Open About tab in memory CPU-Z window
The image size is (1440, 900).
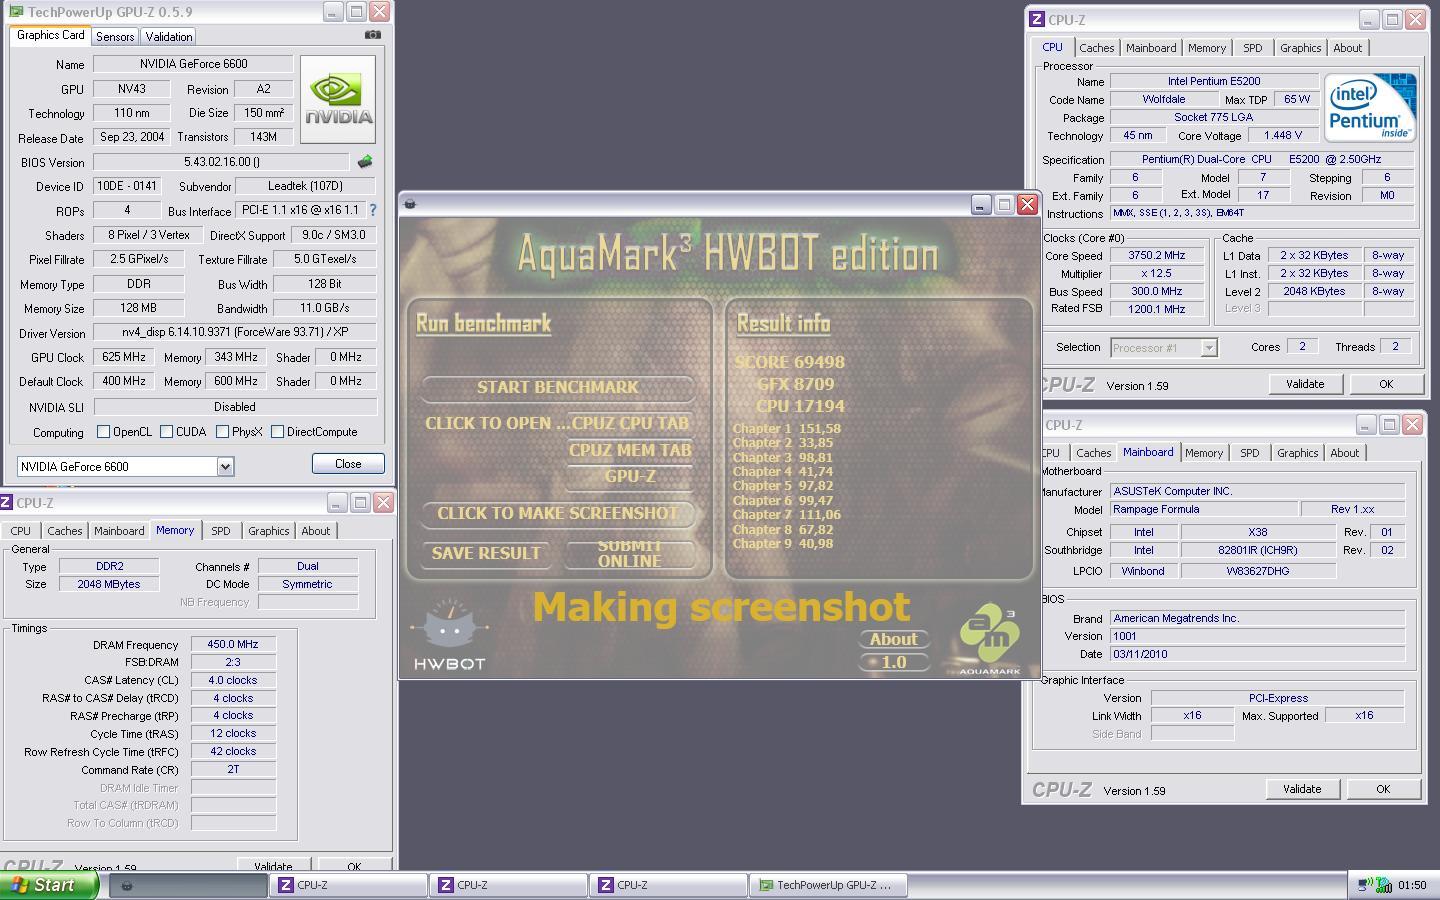[x=315, y=531]
